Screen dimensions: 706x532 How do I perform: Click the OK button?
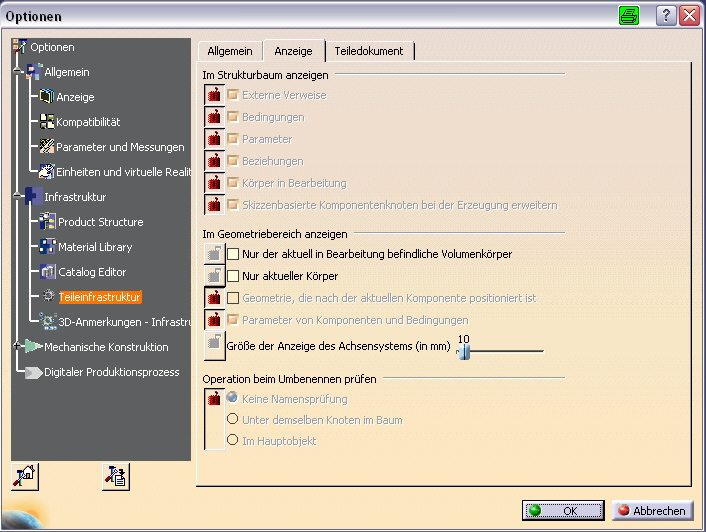pos(563,510)
